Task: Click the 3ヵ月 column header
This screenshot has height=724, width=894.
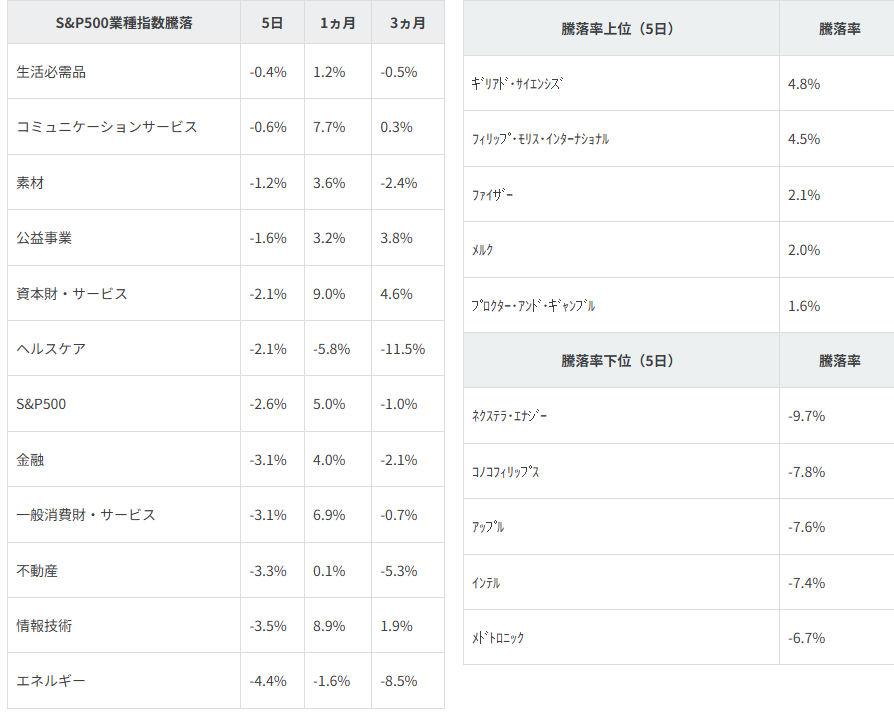Action: (x=407, y=22)
